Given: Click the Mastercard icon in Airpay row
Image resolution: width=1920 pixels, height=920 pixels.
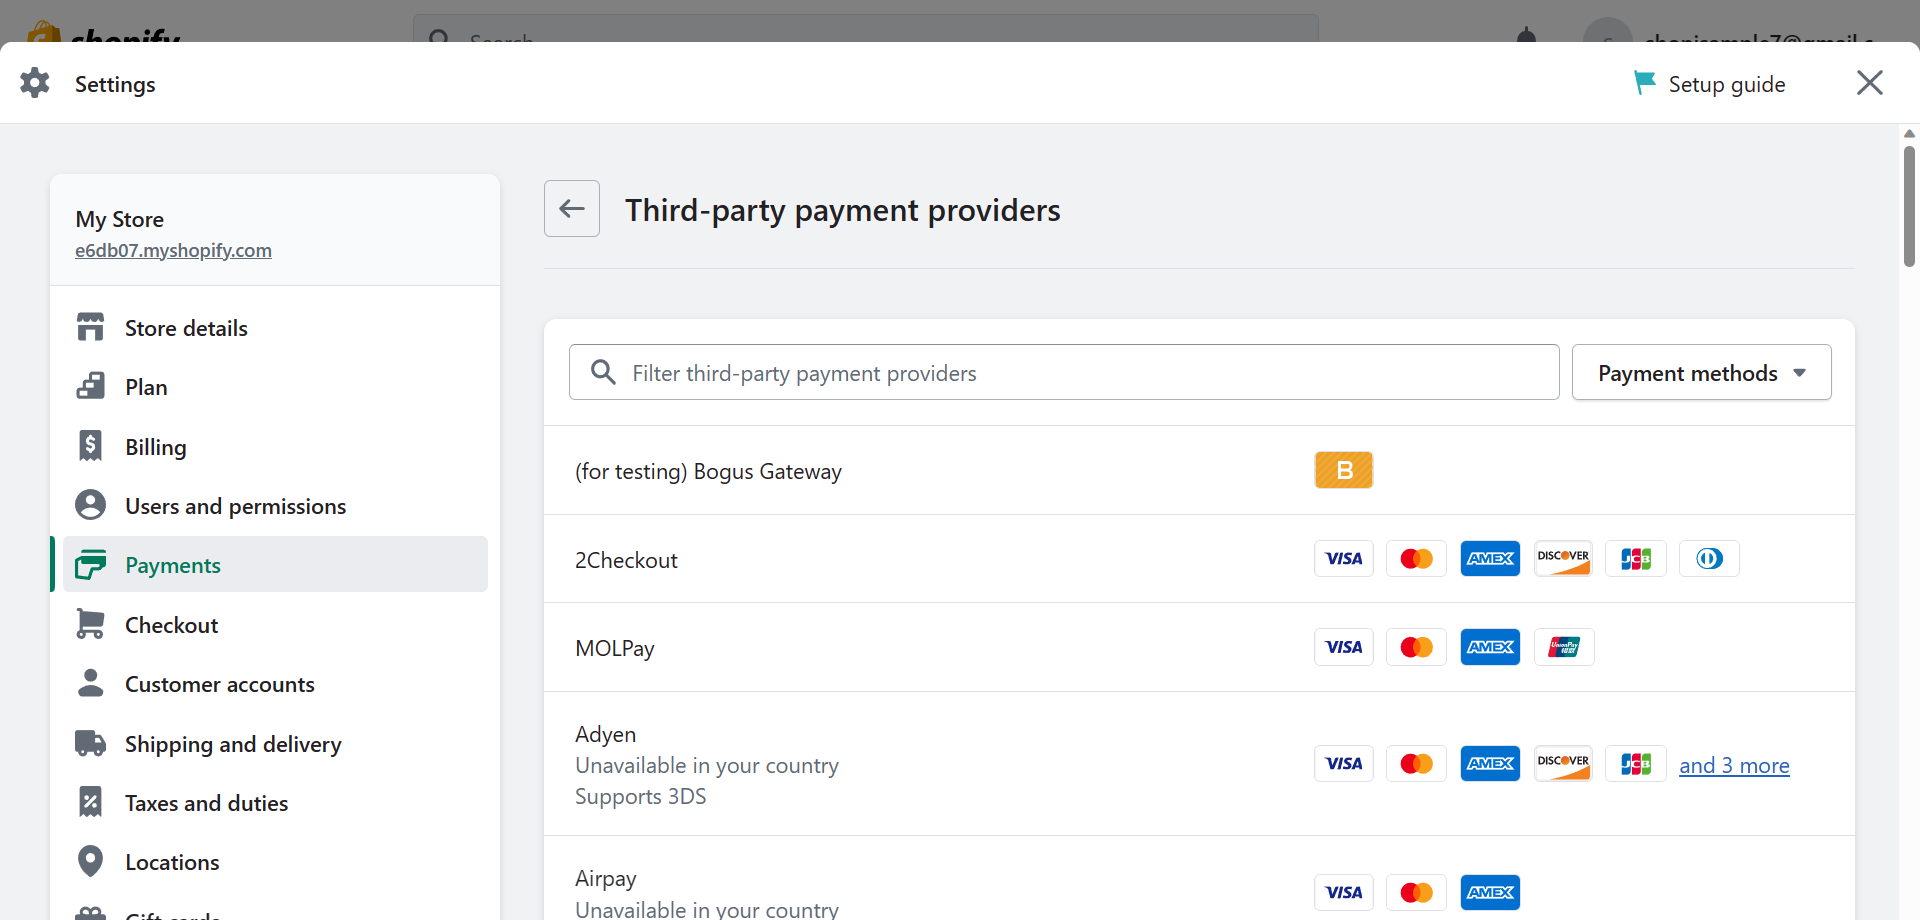Looking at the screenshot, I should coord(1416,892).
